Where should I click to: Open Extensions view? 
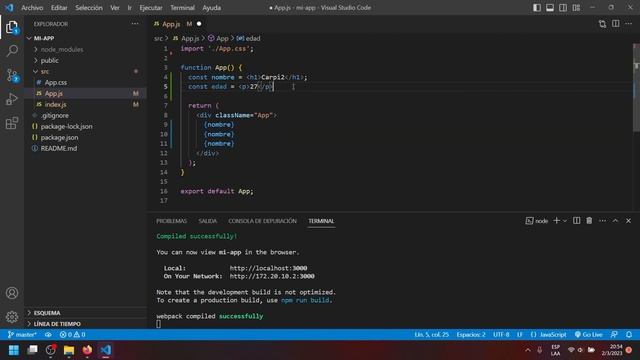[x=12, y=123]
